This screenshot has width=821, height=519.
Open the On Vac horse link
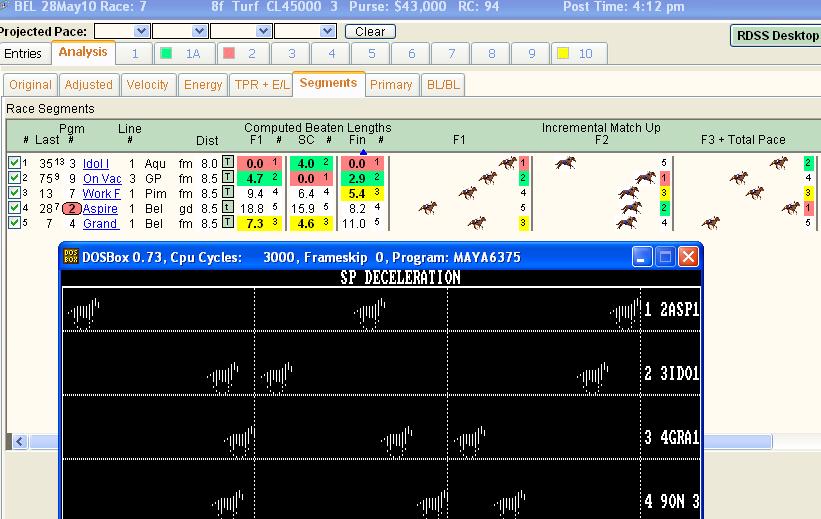(102, 179)
